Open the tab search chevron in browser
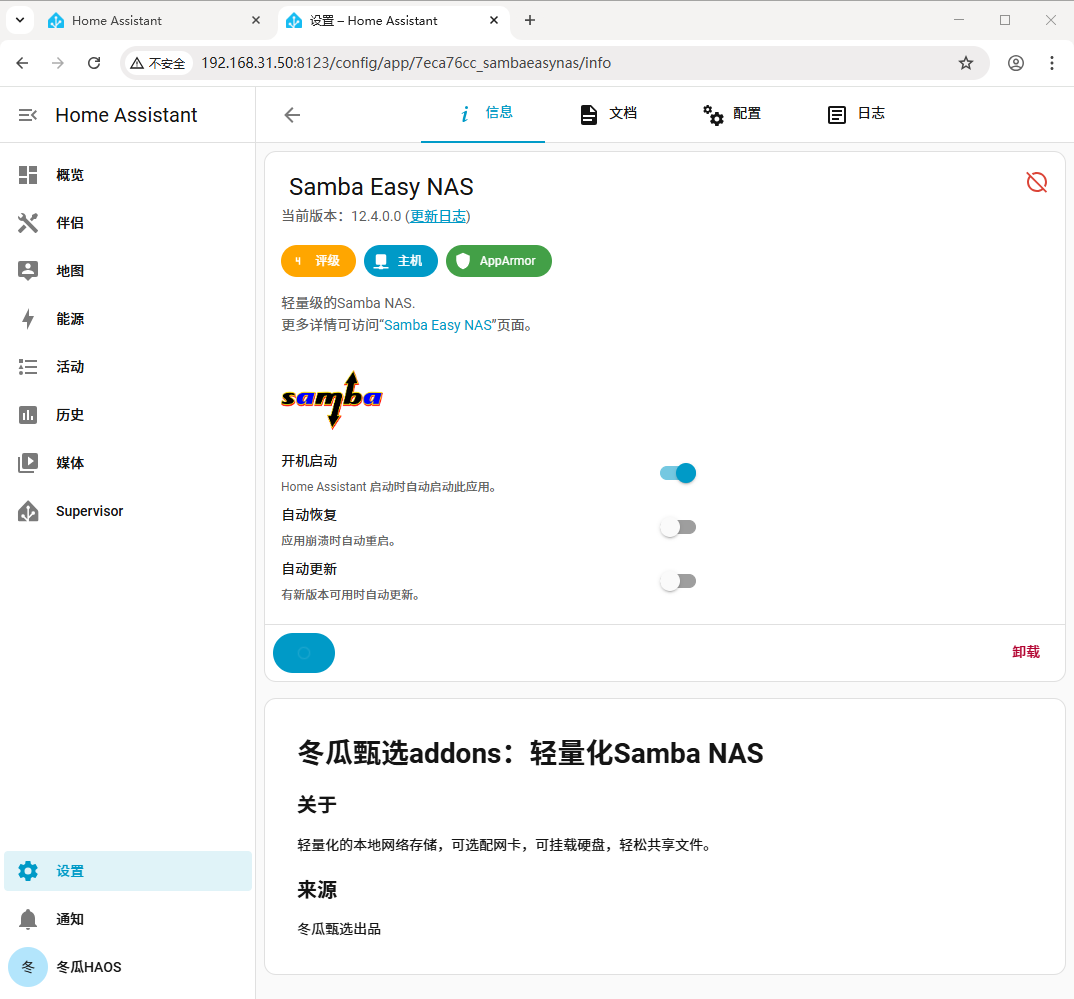Image resolution: width=1074 pixels, height=999 pixels. coord(20,20)
